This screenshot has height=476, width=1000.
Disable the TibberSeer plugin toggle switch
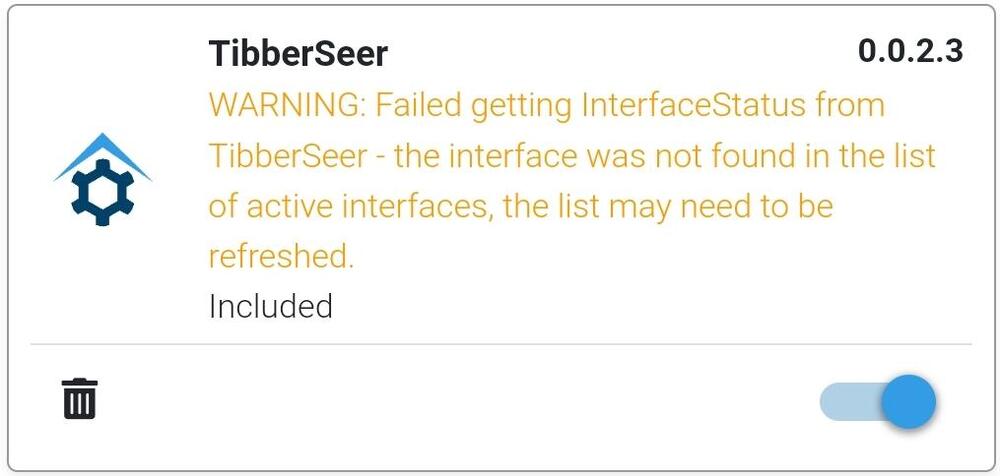[x=878, y=402]
